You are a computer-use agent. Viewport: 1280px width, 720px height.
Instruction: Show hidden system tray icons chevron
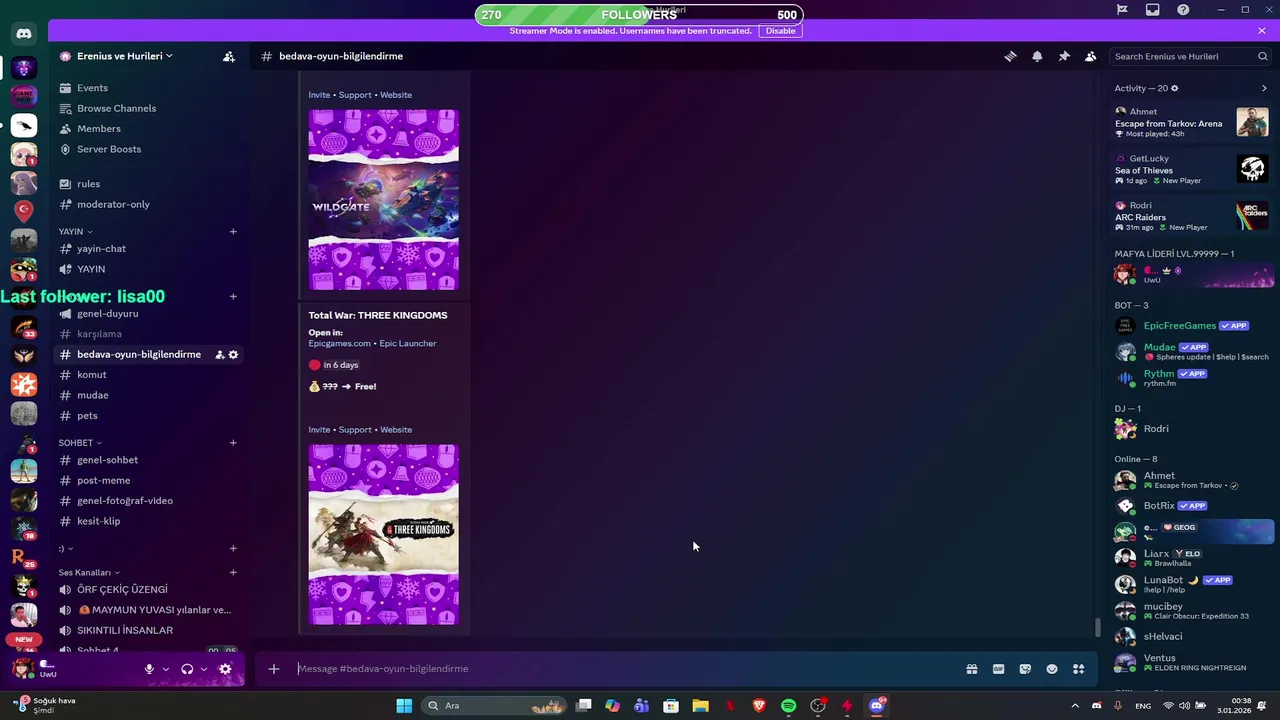[1075, 706]
